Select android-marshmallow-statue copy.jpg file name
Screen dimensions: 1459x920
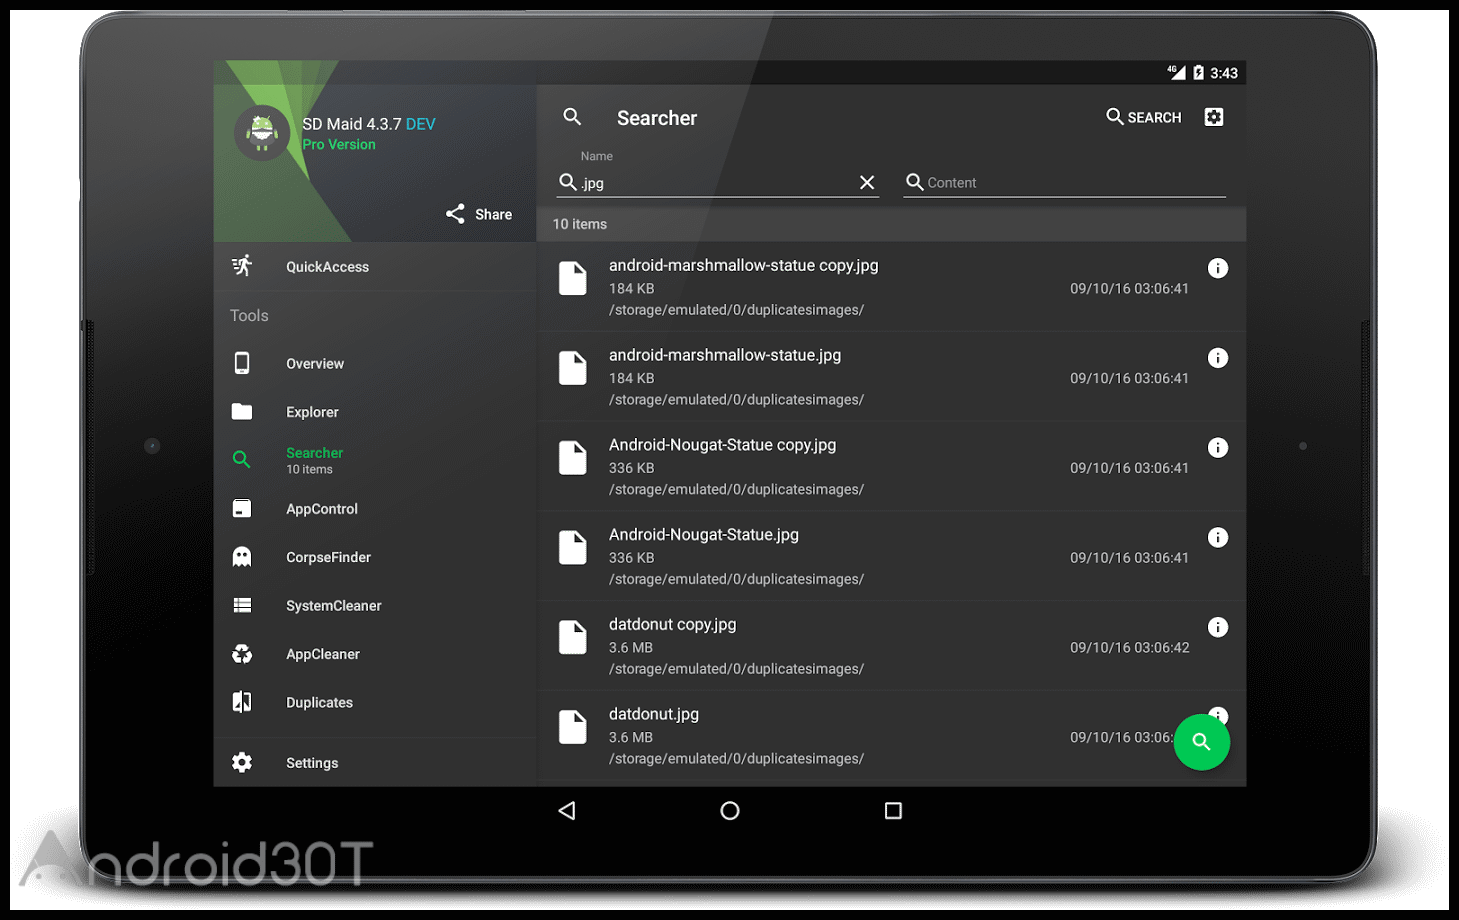(x=743, y=265)
